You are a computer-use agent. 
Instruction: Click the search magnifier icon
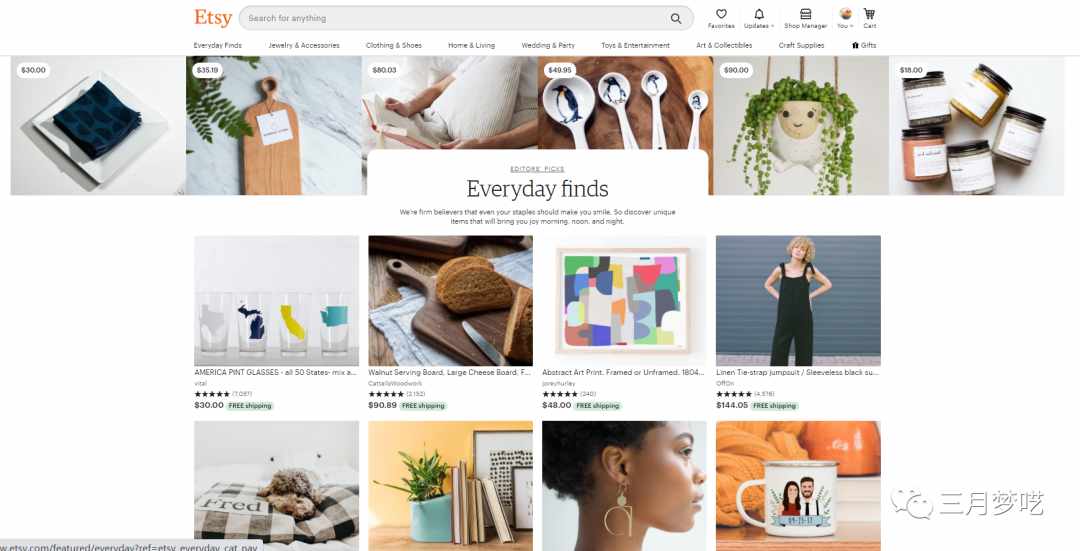[x=676, y=19]
